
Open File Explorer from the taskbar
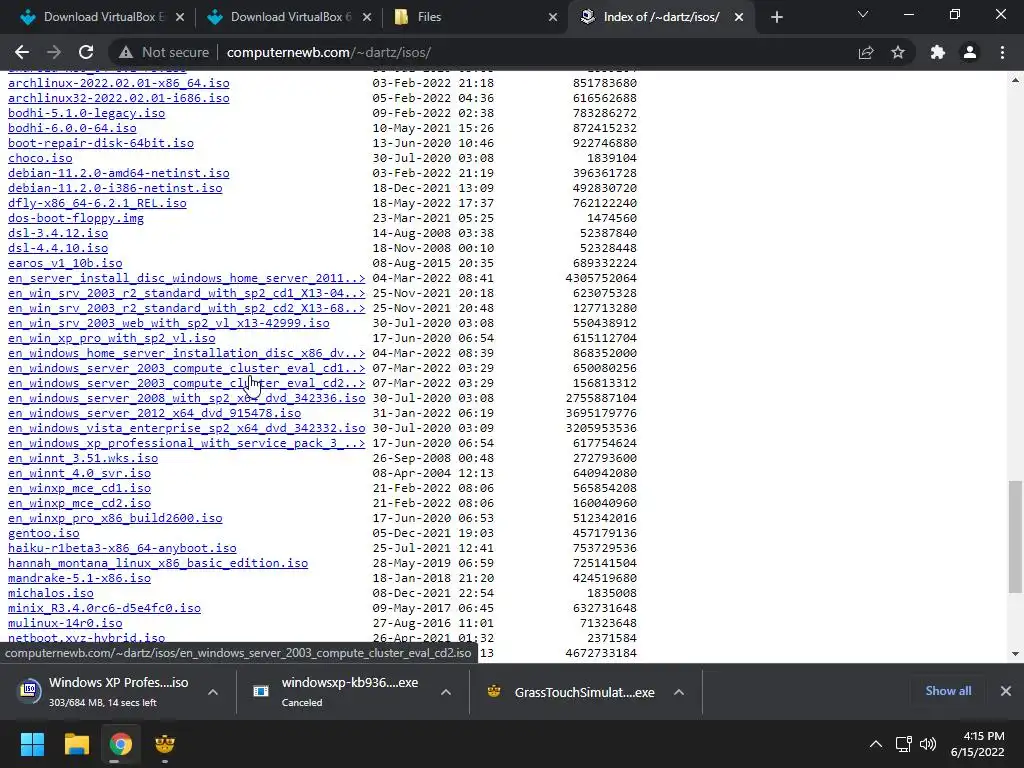click(x=76, y=744)
